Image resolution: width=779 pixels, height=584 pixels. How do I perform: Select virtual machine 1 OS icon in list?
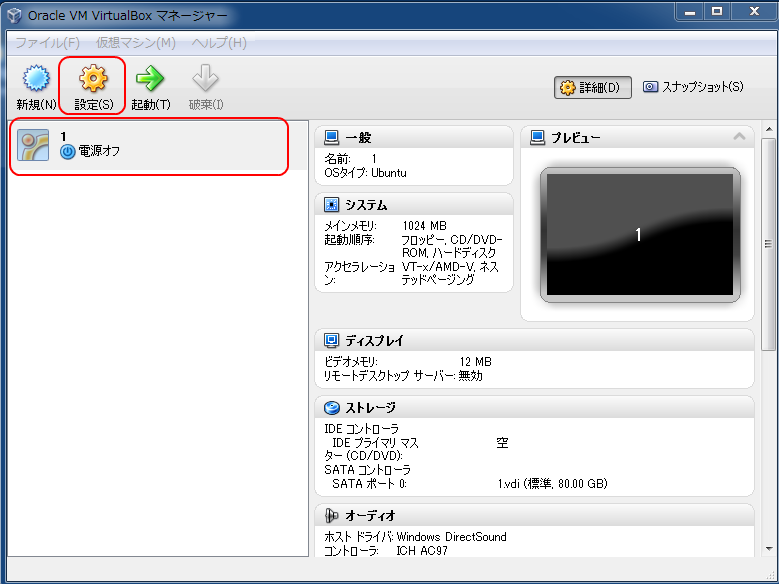33,145
